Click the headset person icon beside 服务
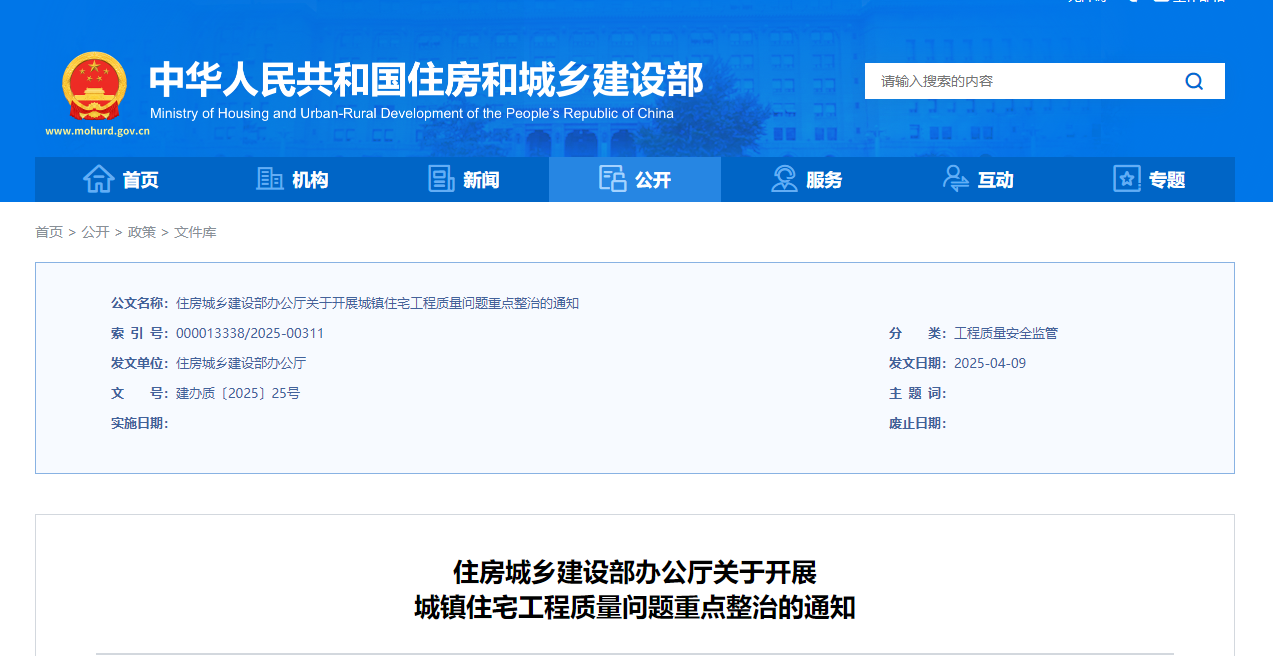This screenshot has height=656, width=1273. tap(784, 179)
